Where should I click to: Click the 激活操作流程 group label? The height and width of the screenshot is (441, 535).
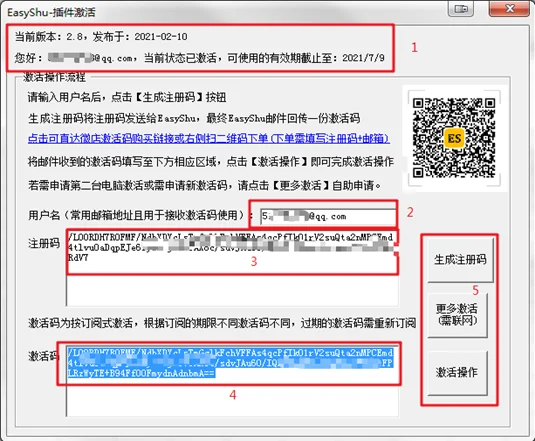click(54, 77)
